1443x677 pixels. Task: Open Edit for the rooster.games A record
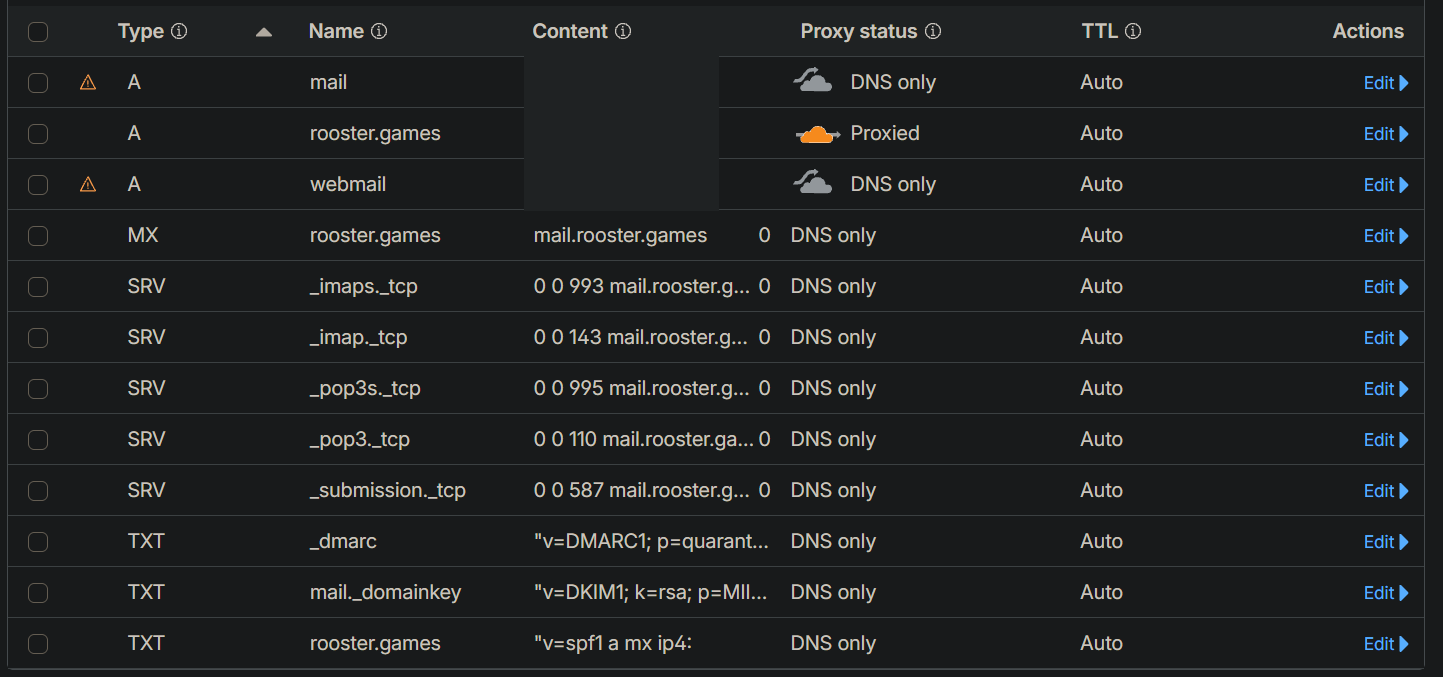(x=1385, y=134)
